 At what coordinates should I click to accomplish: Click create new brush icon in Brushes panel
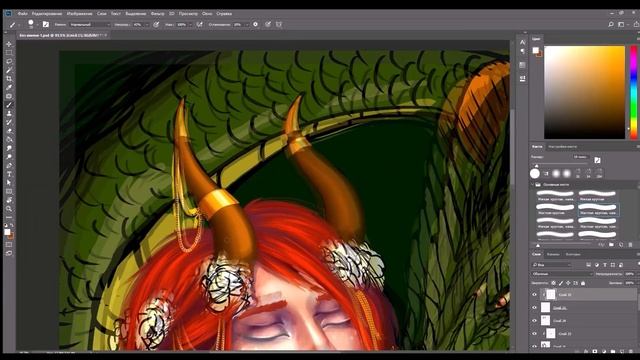click(x=621, y=244)
